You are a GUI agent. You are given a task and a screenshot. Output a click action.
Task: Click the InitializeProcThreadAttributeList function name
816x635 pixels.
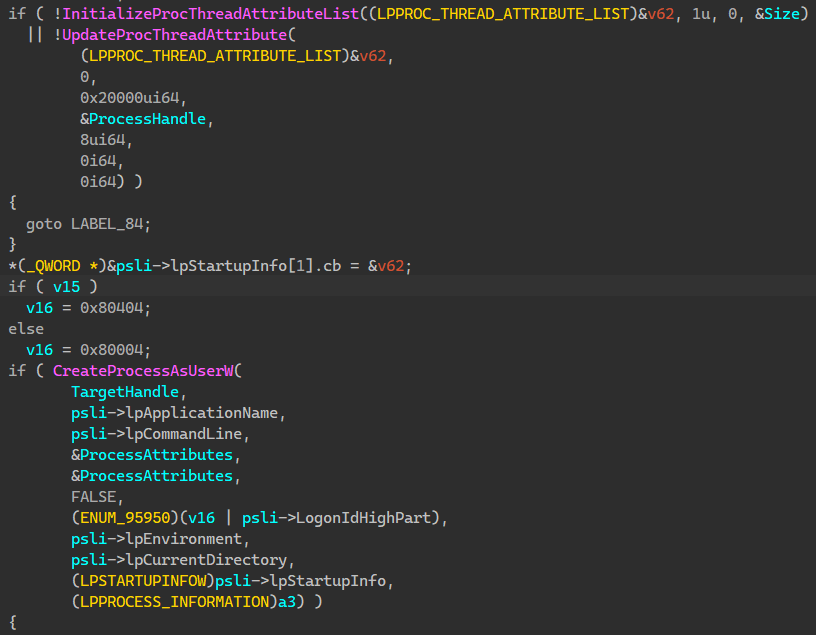point(211,14)
